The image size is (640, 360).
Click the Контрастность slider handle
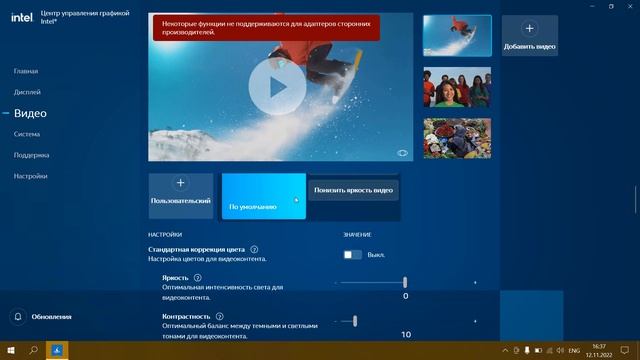[355, 321]
